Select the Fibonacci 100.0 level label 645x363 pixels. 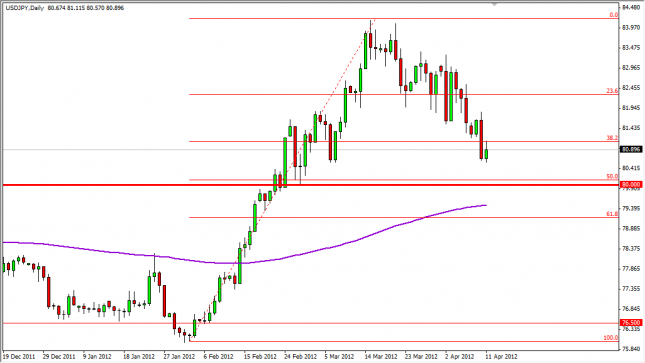pyautogui.click(x=610, y=337)
